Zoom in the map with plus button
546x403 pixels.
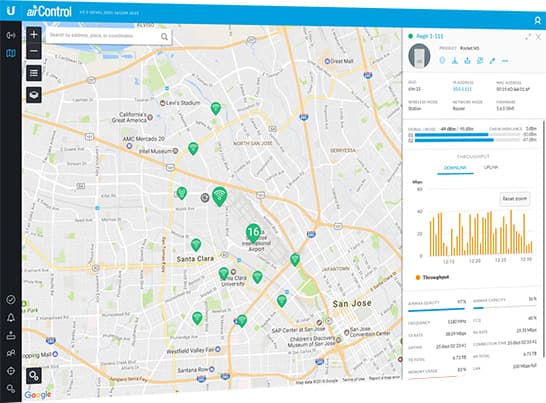pyautogui.click(x=34, y=34)
